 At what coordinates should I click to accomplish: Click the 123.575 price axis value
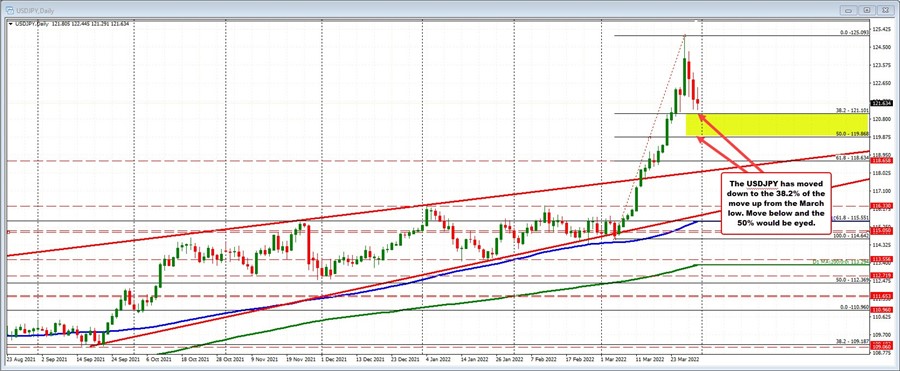click(x=882, y=65)
